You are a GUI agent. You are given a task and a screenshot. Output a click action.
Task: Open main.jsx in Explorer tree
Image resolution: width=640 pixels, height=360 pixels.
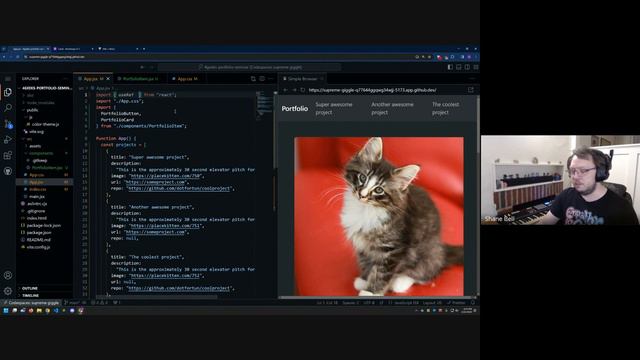(x=37, y=197)
